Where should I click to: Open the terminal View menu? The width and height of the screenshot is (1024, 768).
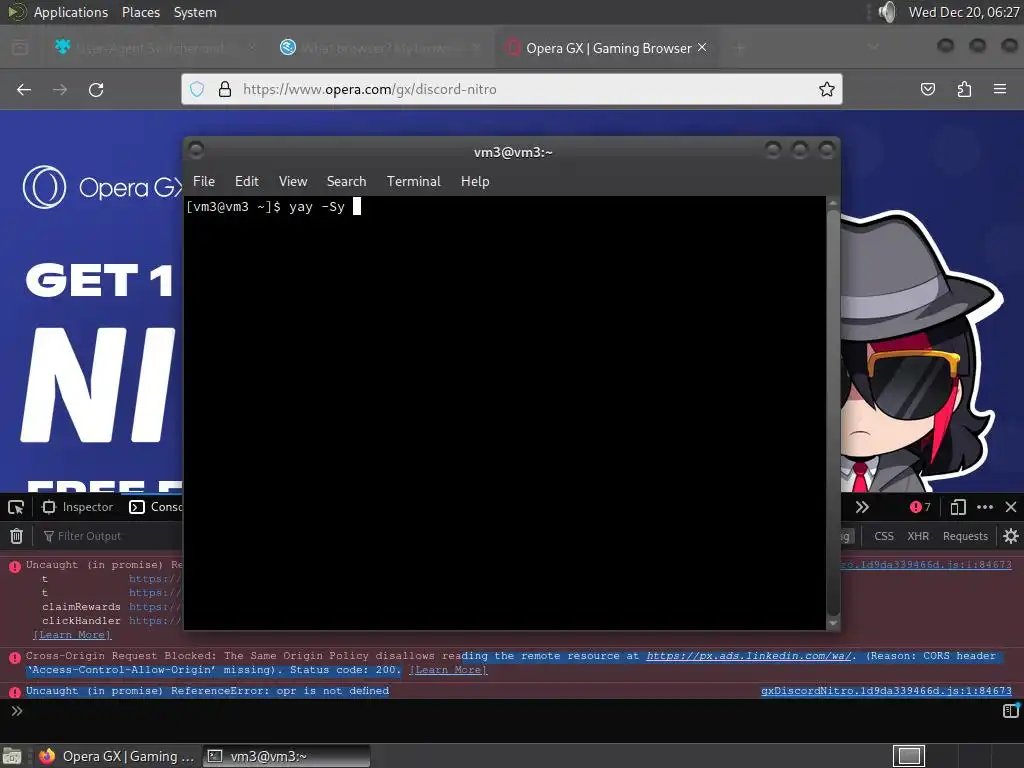[293, 182]
